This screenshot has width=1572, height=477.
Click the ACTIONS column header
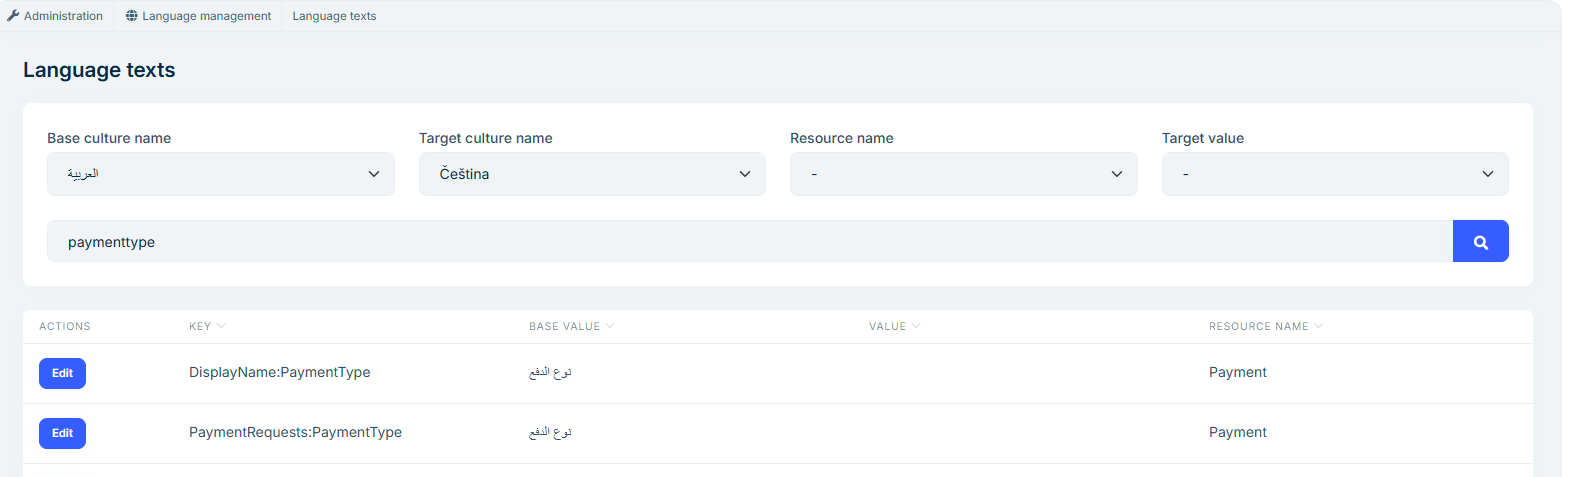(x=65, y=327)
